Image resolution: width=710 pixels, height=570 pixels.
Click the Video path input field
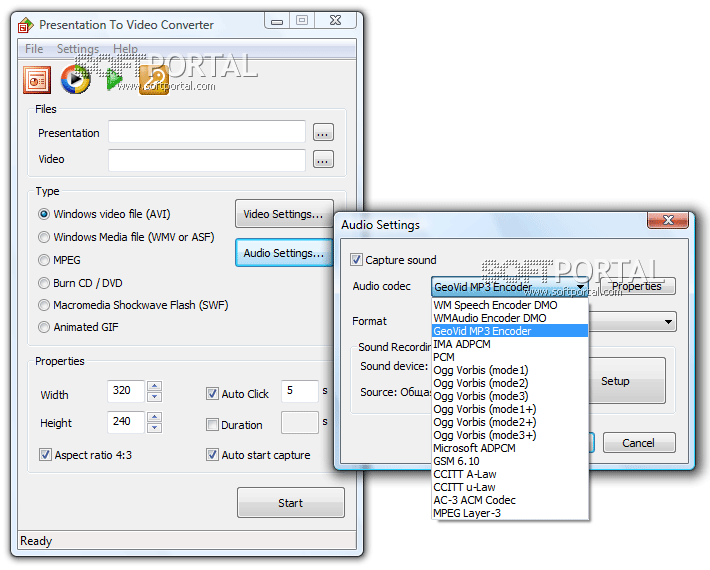[206, 160]
